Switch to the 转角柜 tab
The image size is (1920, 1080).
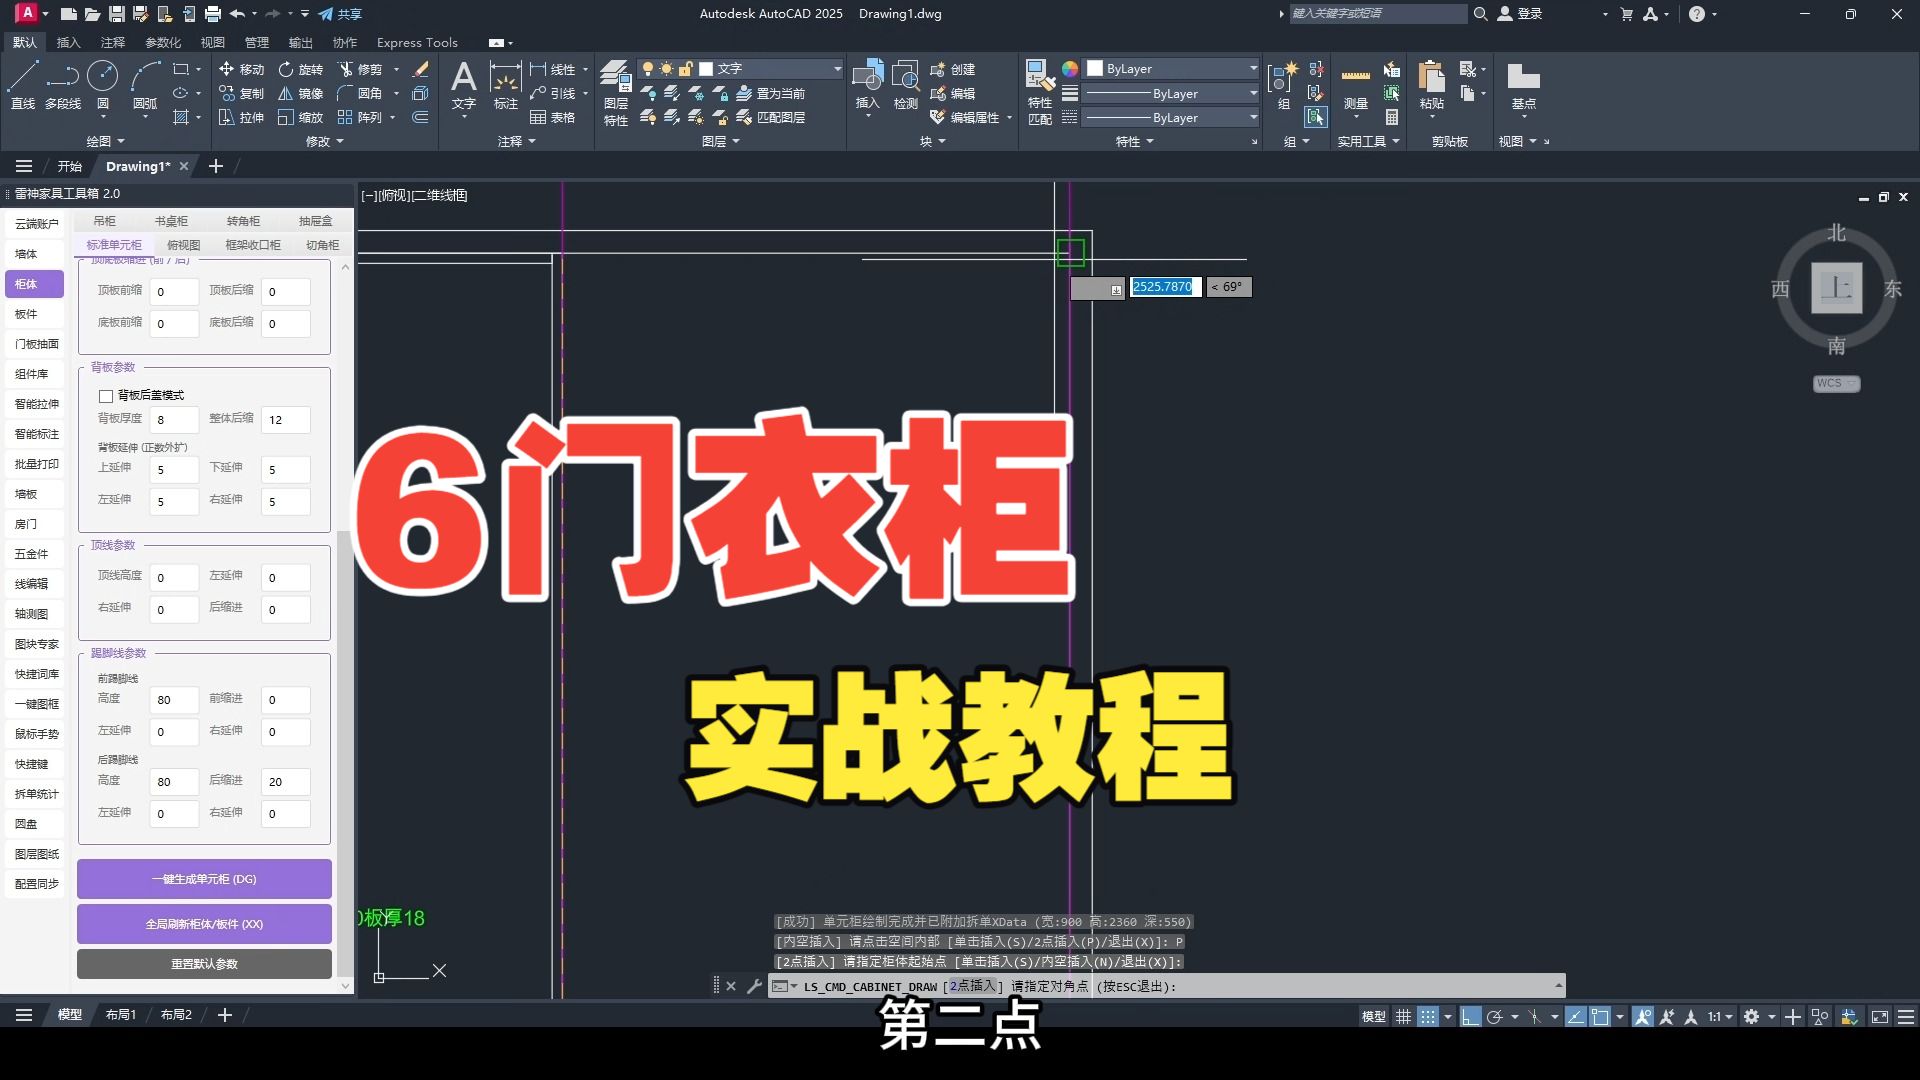243,221
